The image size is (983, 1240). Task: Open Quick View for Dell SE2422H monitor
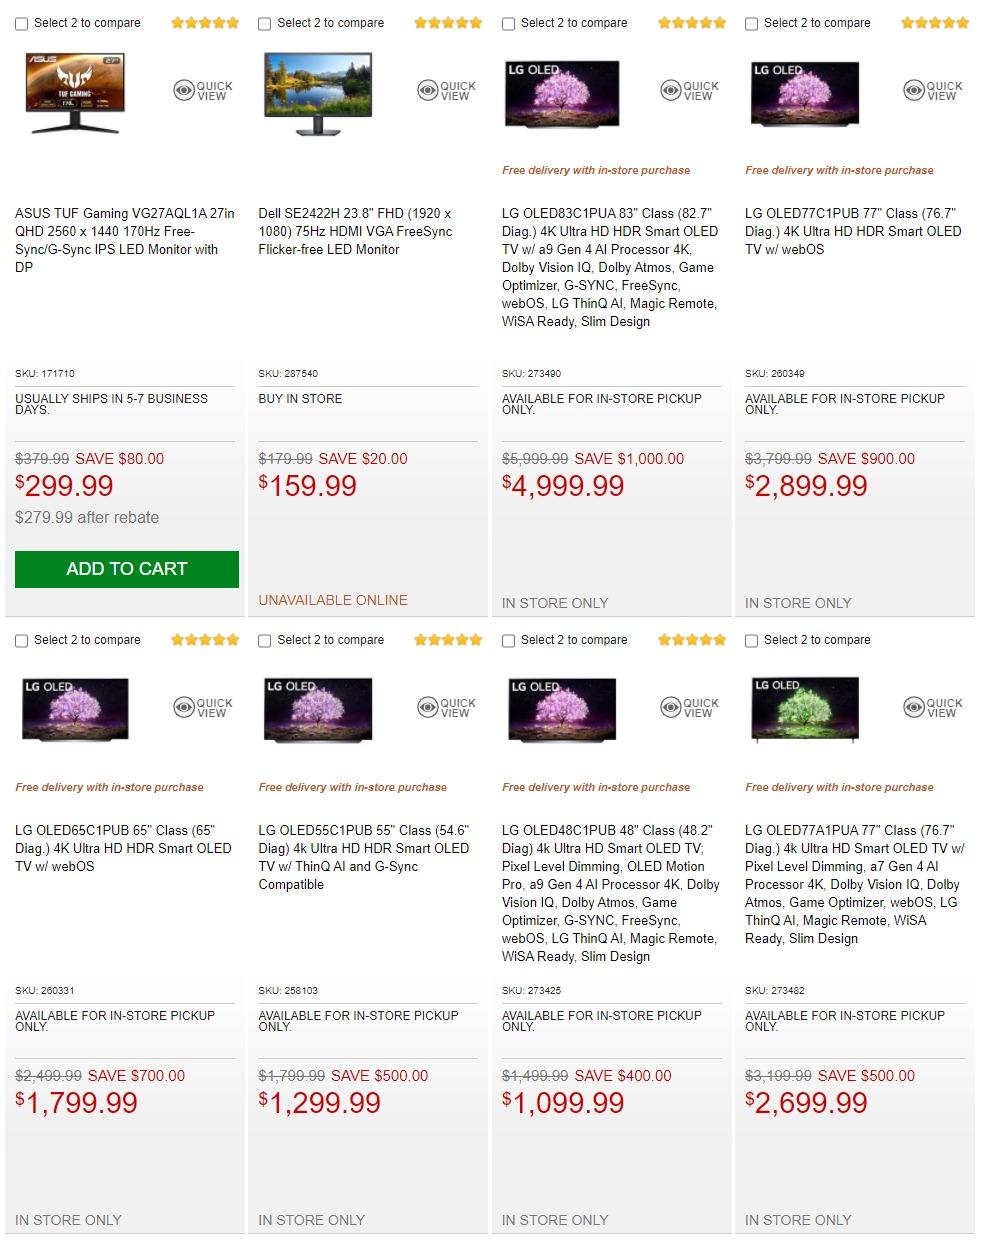pos(446,91)
